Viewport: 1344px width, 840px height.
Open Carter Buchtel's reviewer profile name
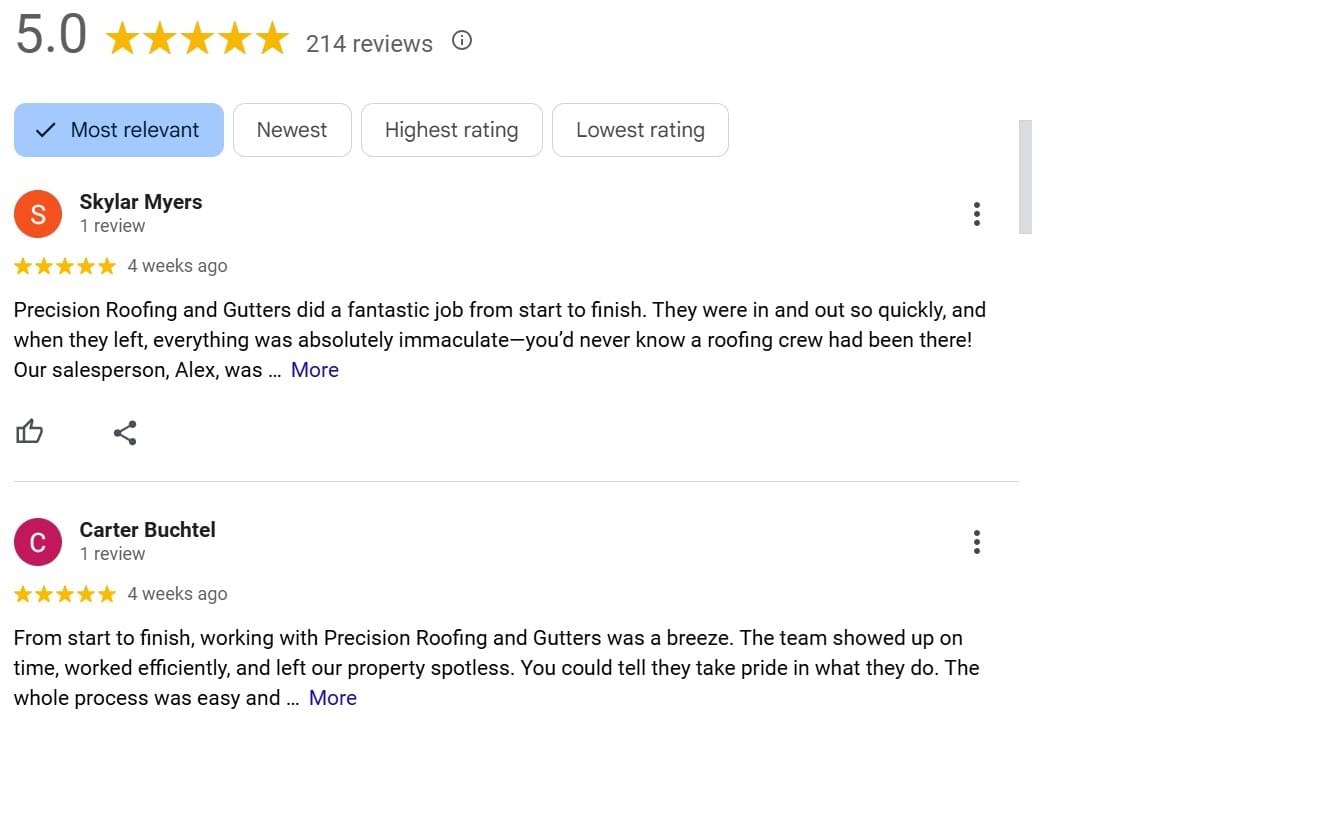[x=148, y=530]
